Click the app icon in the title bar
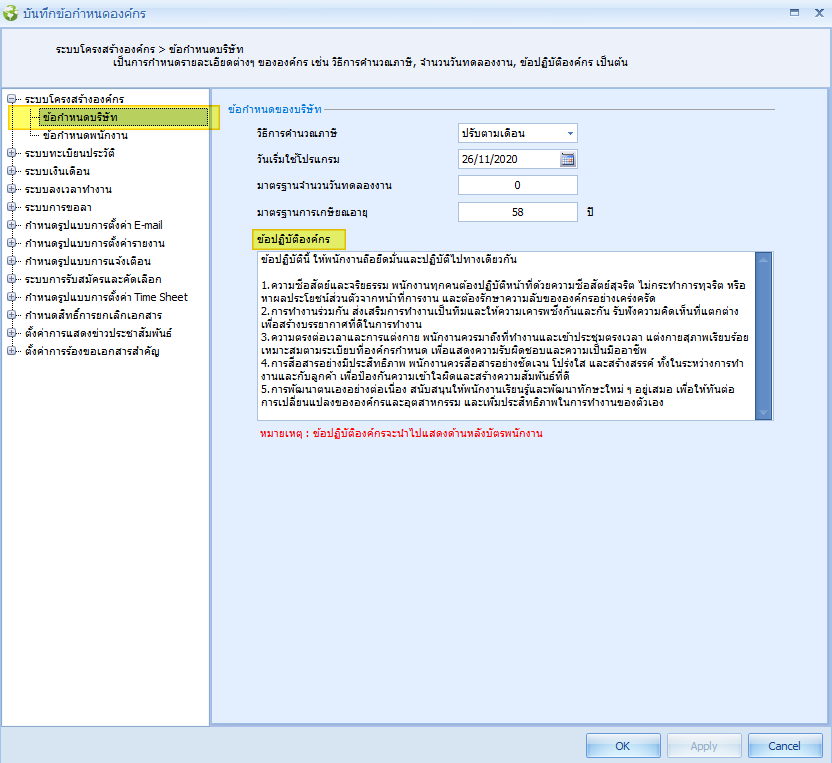The image size is (832, 763). tap(13, 12)
